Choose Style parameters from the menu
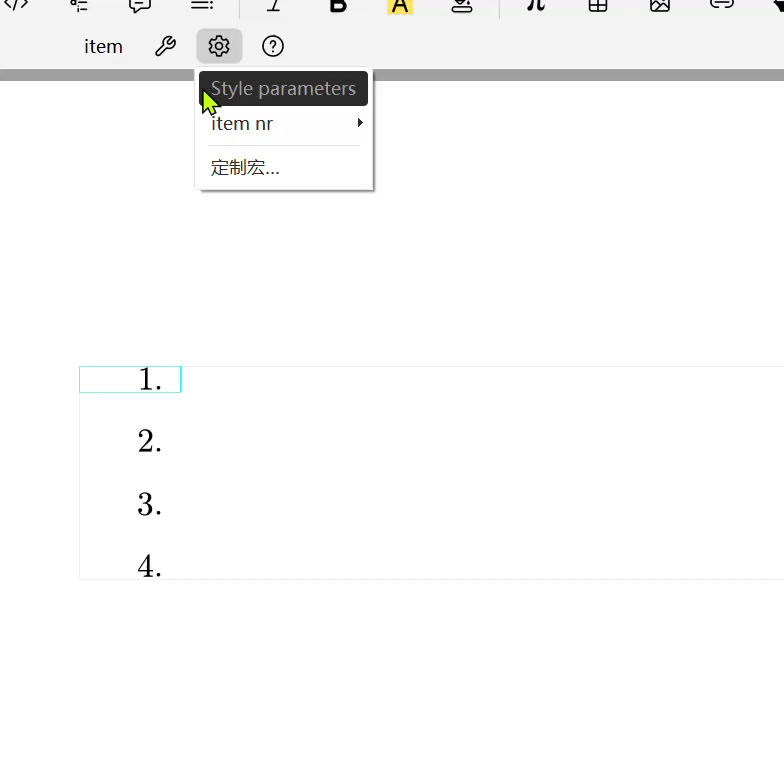 click(x=283, y=88)
